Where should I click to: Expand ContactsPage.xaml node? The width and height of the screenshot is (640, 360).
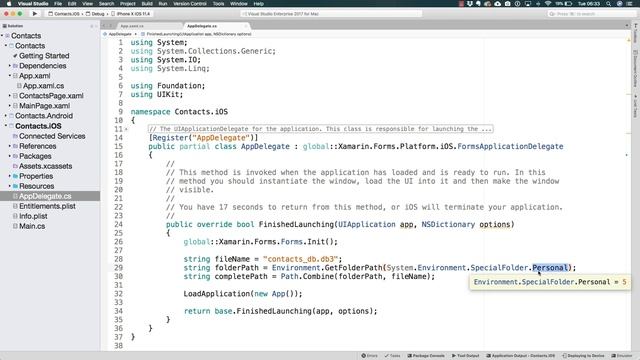(x=10, y=96)
